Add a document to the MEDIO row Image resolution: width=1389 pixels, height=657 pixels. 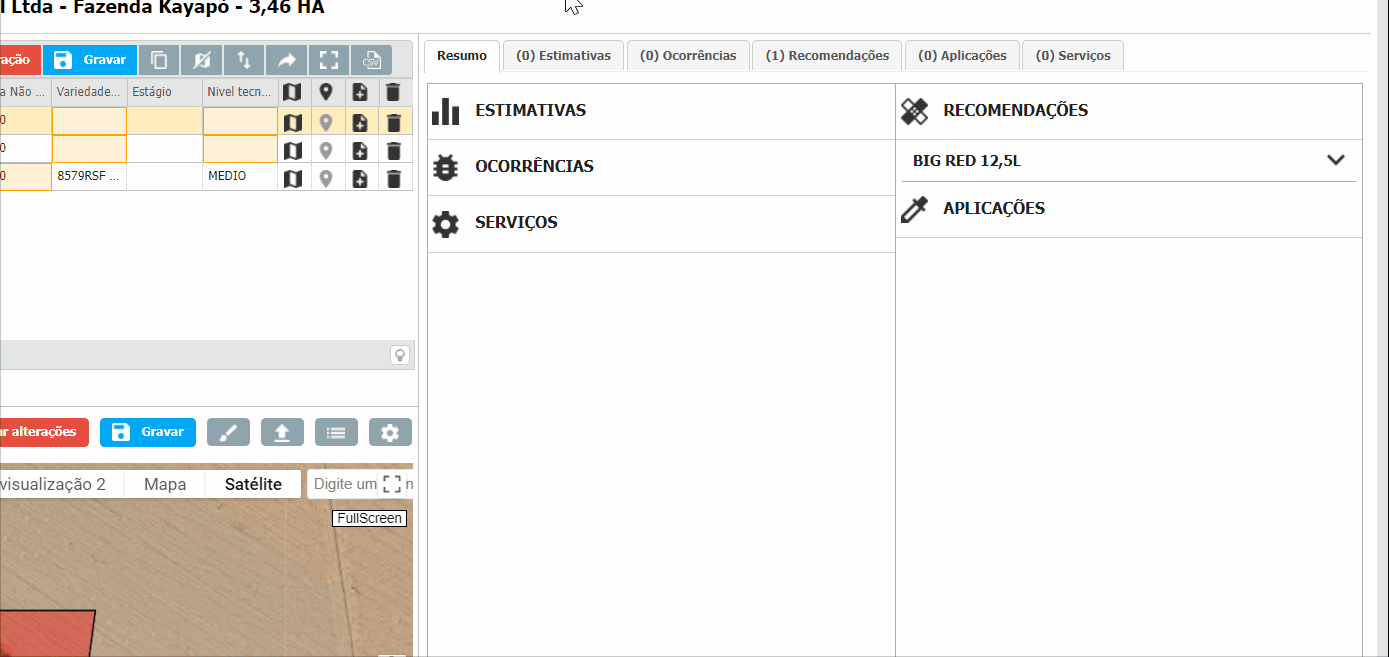pyautogui.click(x=360, y=178)
